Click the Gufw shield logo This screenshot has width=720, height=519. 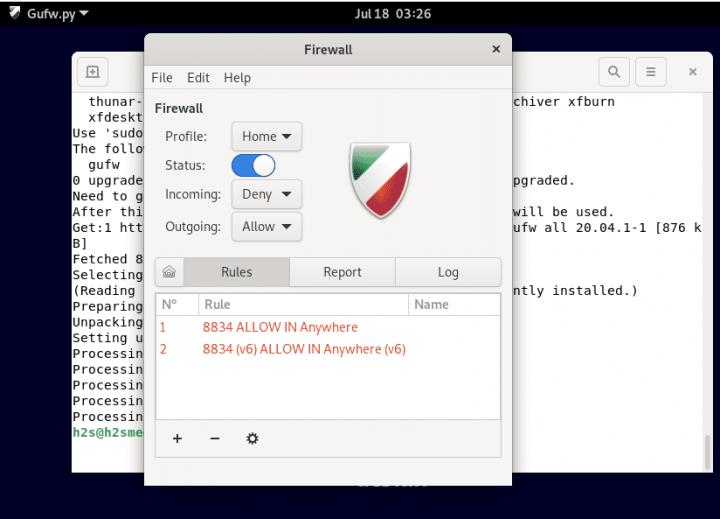click(381, 180)
